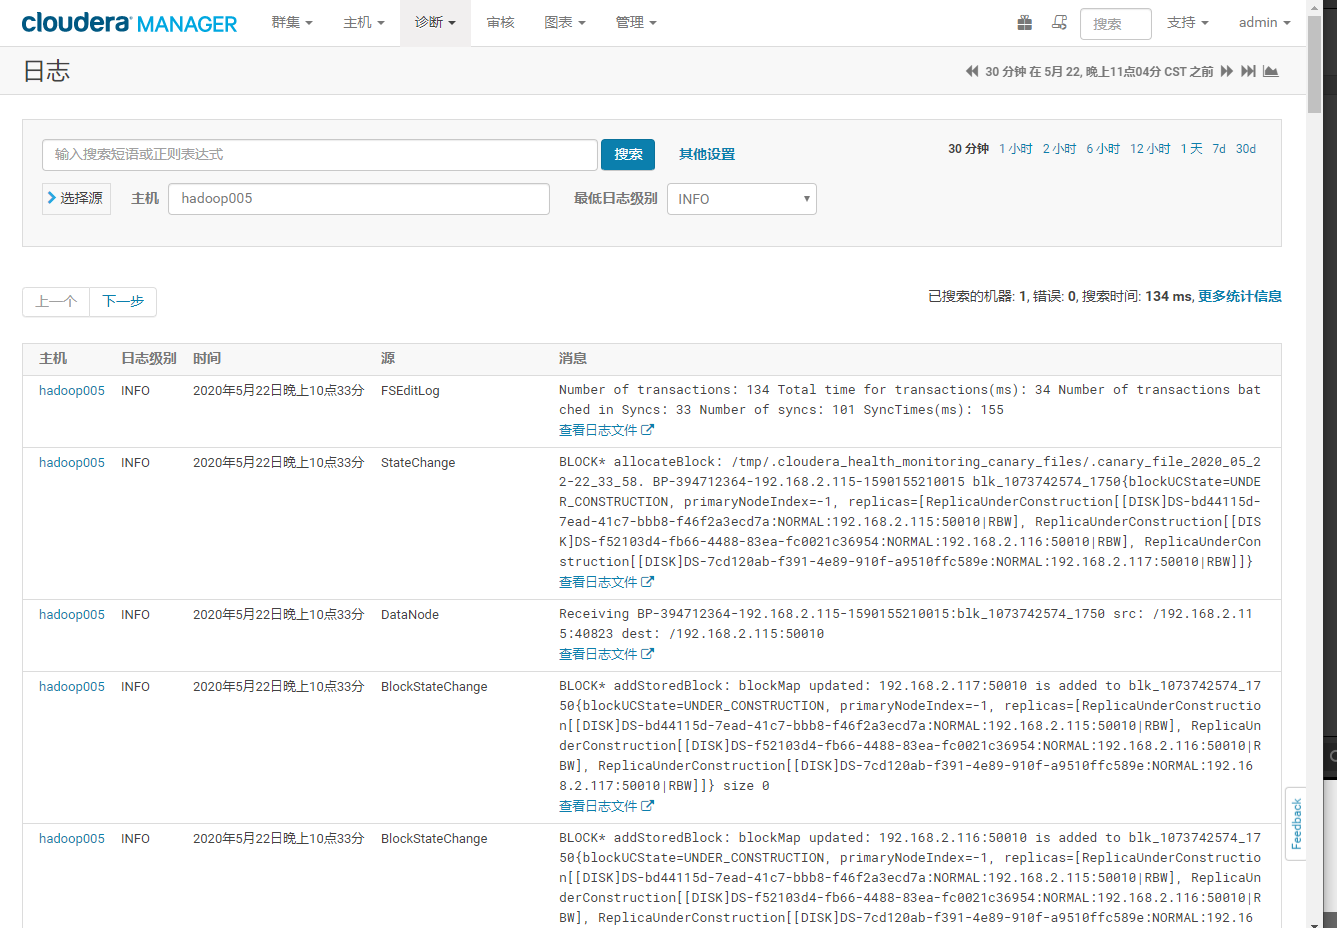This screenshot has width=1337, height=928.
Task: Click the scrollbar up arrow
Action: click(1314, 7)
